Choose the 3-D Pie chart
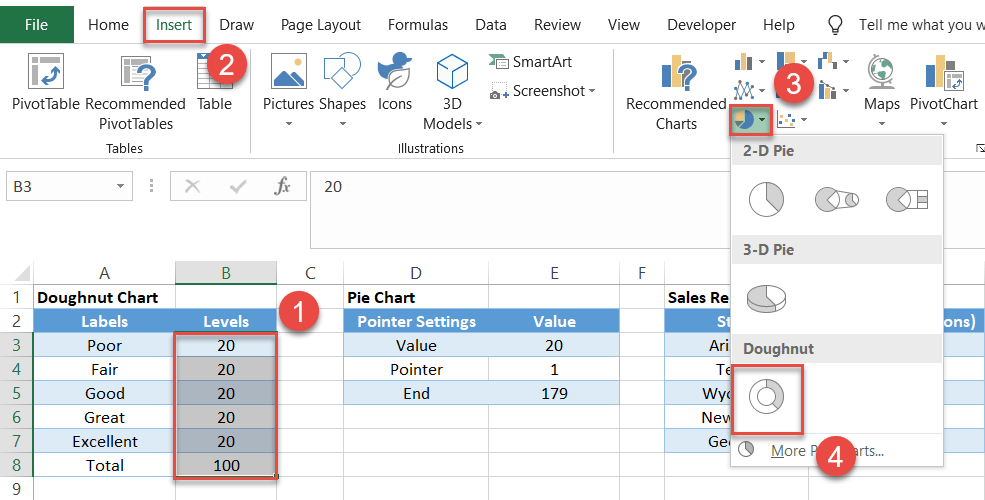Viewport: 985px width, 500px height. [766, 298]
